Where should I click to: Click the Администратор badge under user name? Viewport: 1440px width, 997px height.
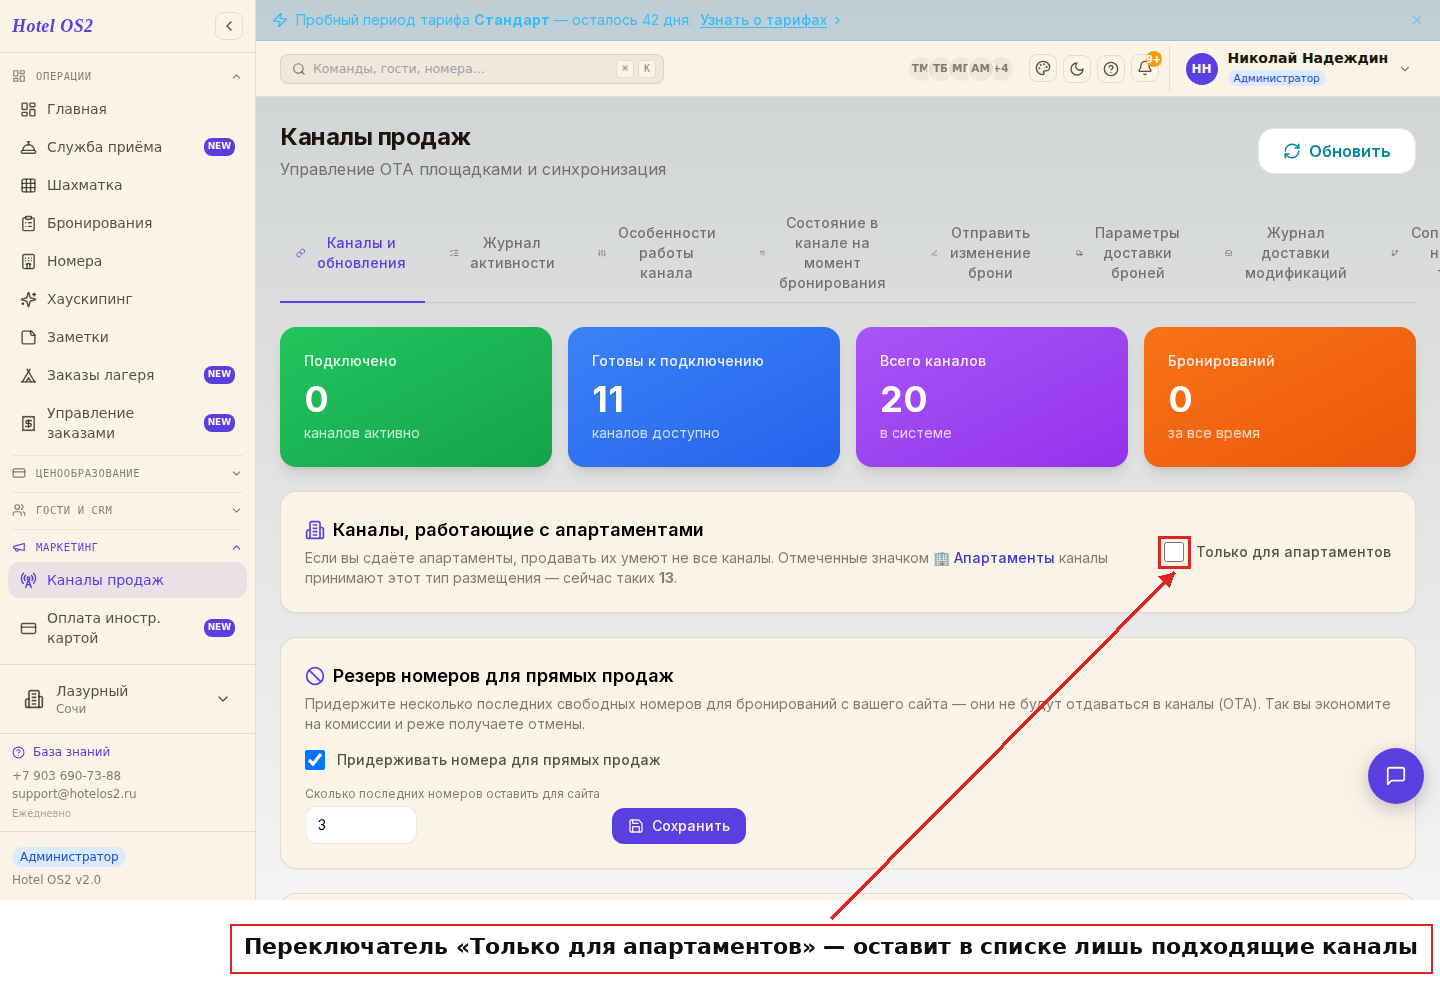point(1276,78)
